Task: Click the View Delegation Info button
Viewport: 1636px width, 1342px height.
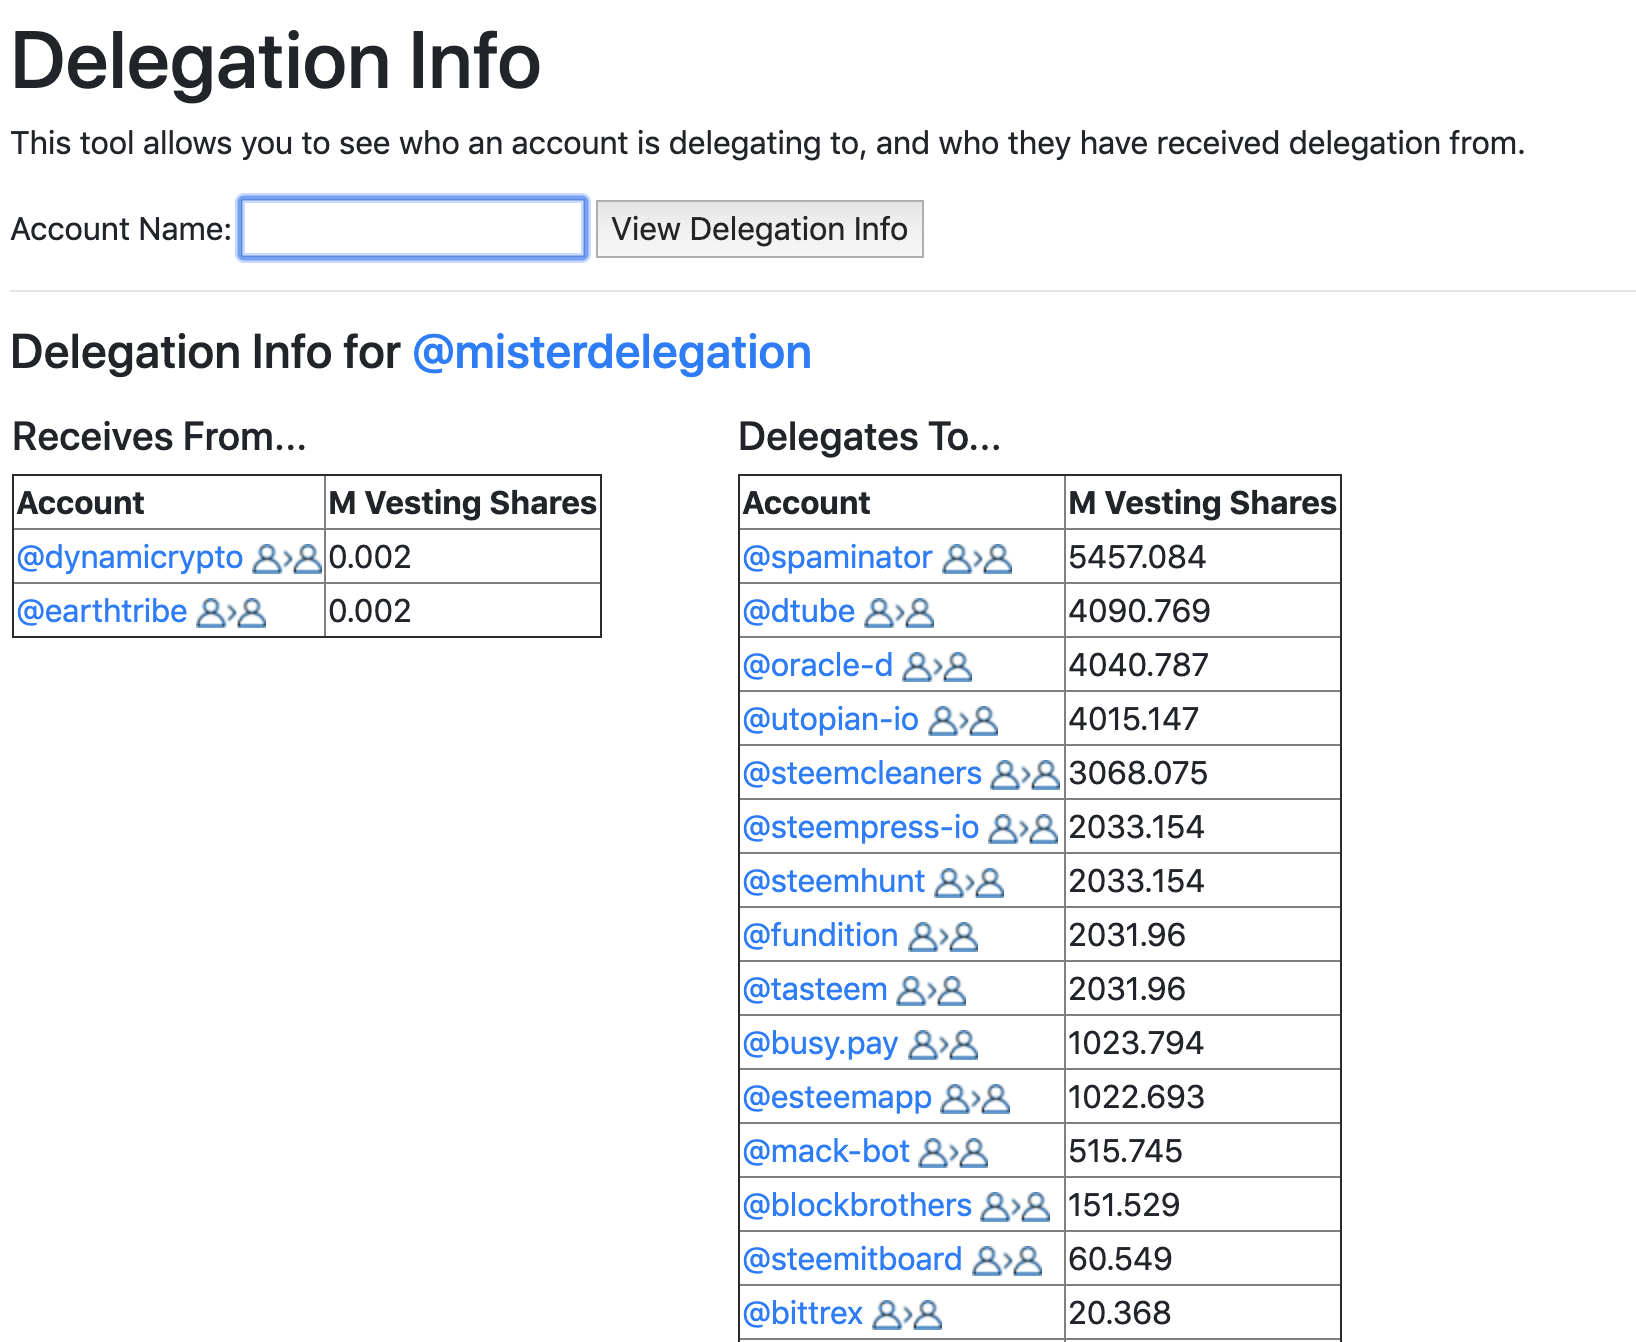Action: (x=760, y=229)
